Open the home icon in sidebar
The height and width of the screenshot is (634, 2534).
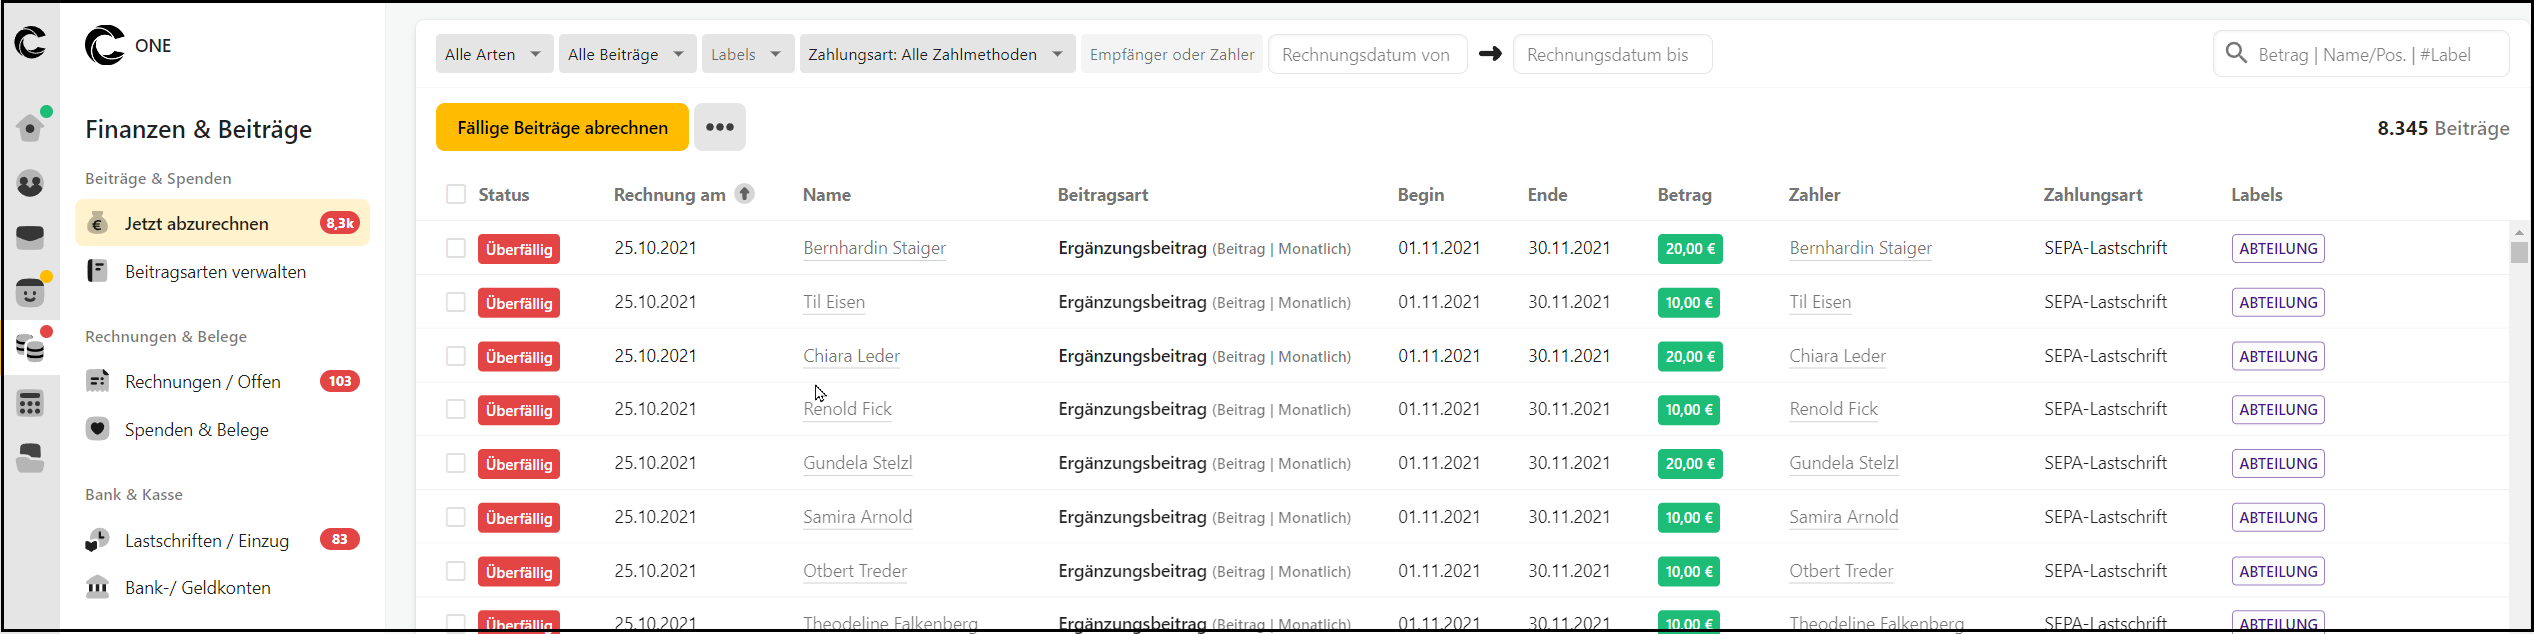click(x=30, y=128)
